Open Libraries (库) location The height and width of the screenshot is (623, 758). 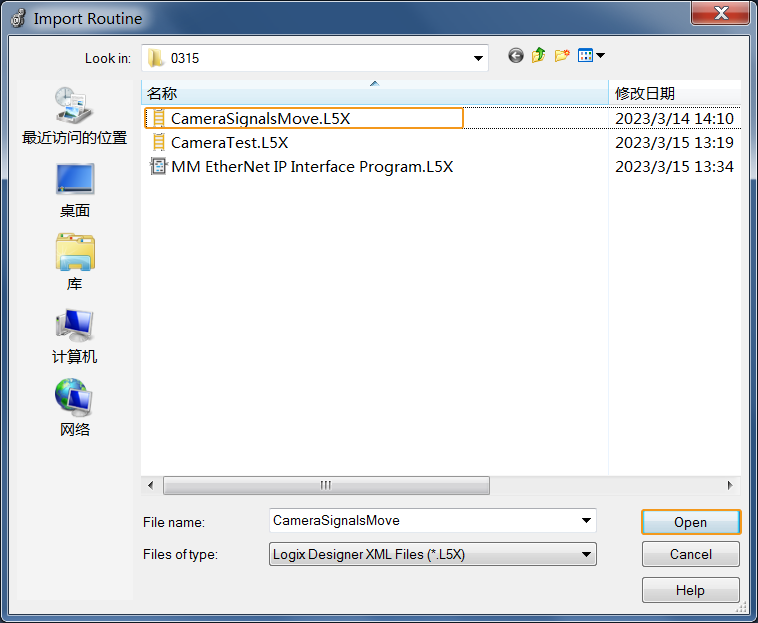click(74, 262)
